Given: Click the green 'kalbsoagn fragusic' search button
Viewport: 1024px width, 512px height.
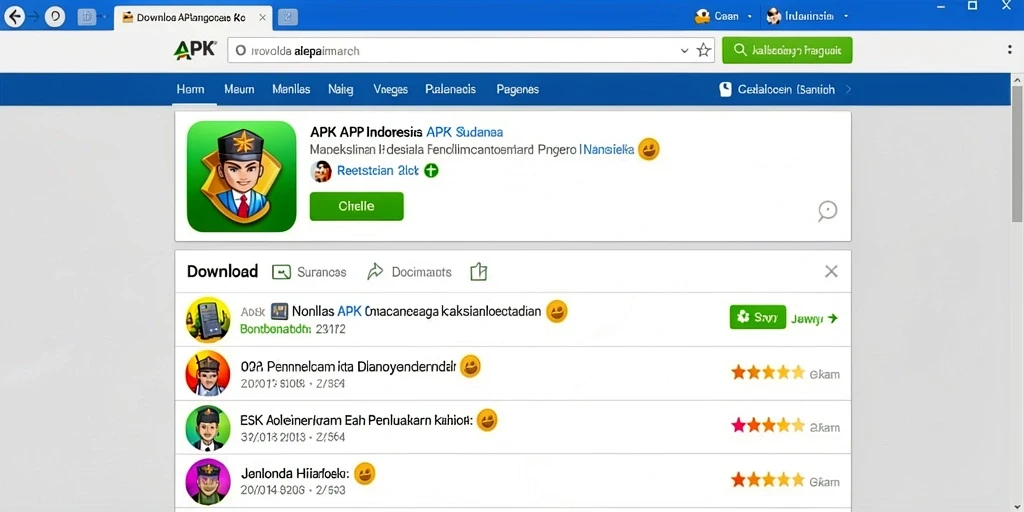Looking at the screenshot, I should click(787, 50).
